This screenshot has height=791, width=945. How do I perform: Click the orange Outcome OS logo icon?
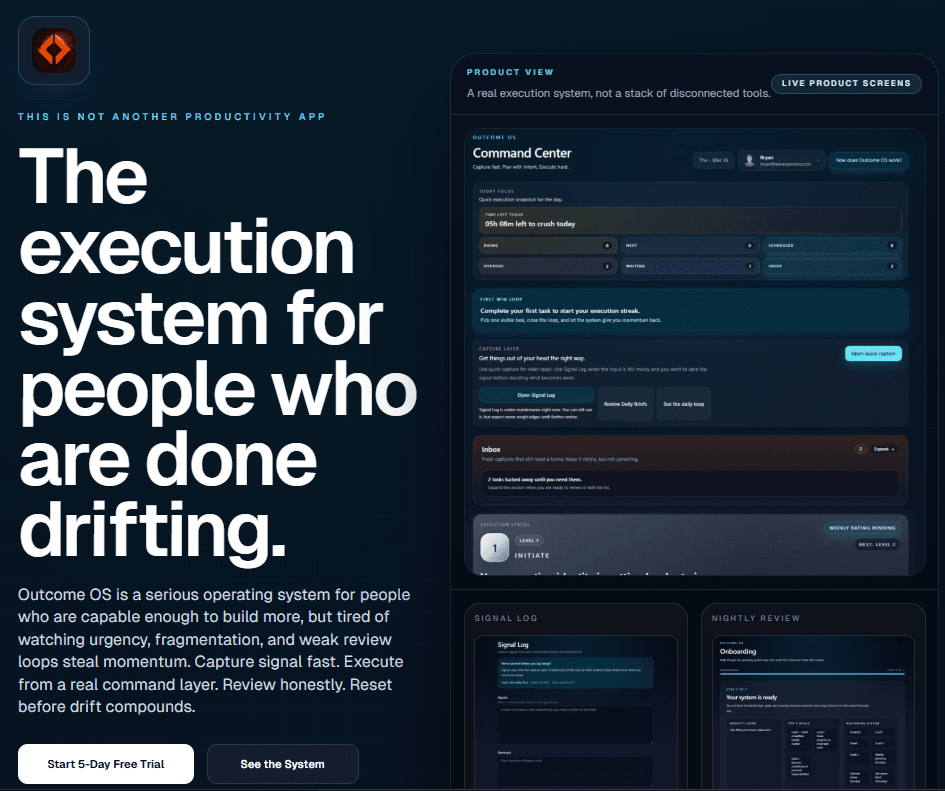pos(54,51)
